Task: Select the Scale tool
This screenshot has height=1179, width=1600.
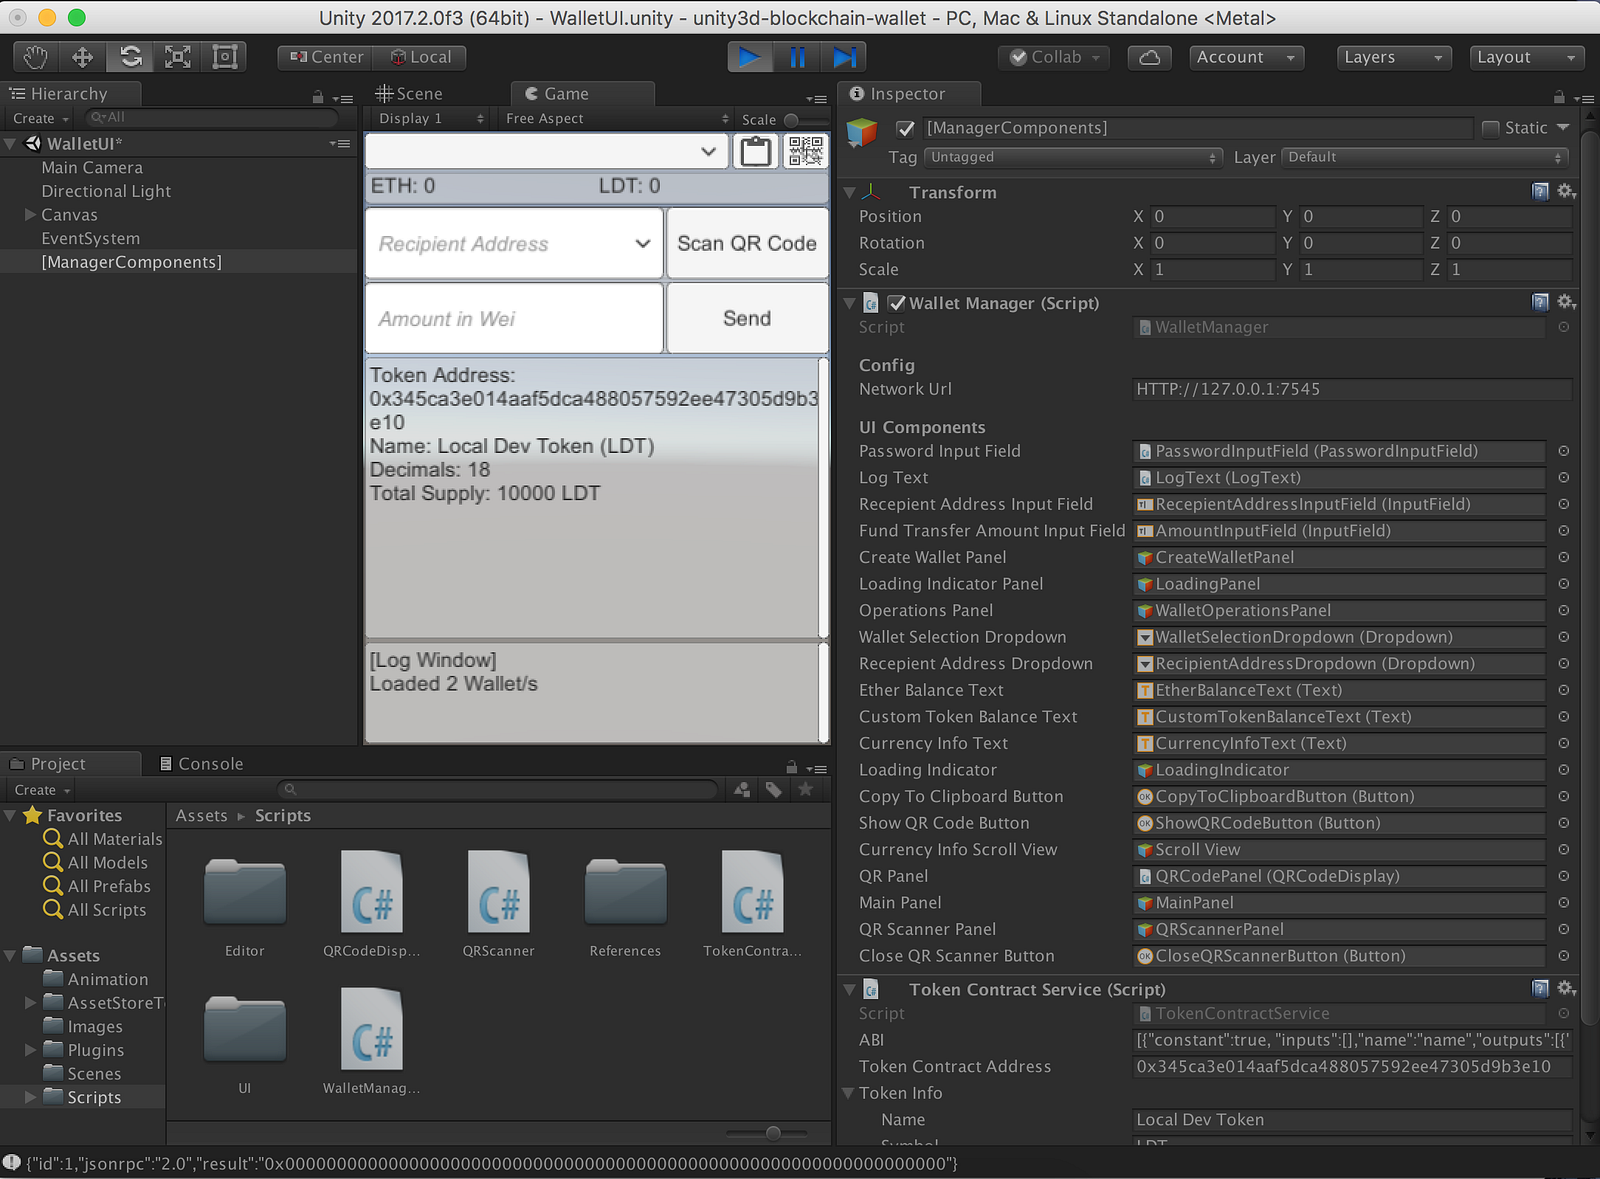Action: (178, 57)
